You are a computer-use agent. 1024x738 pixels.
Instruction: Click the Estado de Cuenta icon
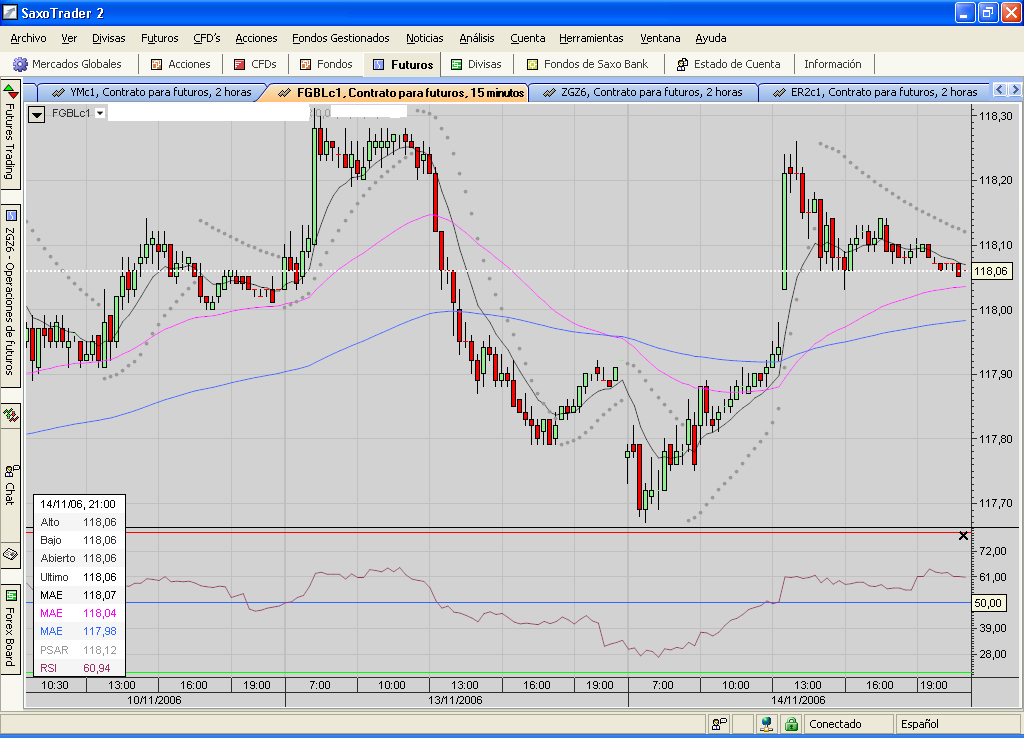tap(682, 64)
